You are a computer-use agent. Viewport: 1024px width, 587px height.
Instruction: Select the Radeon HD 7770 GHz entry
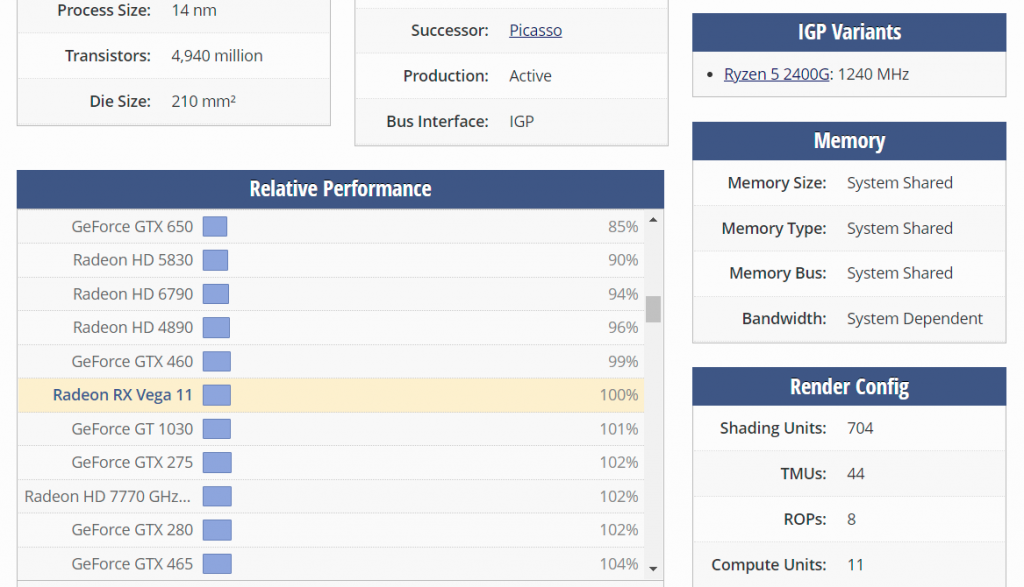[x=108, y=496]
